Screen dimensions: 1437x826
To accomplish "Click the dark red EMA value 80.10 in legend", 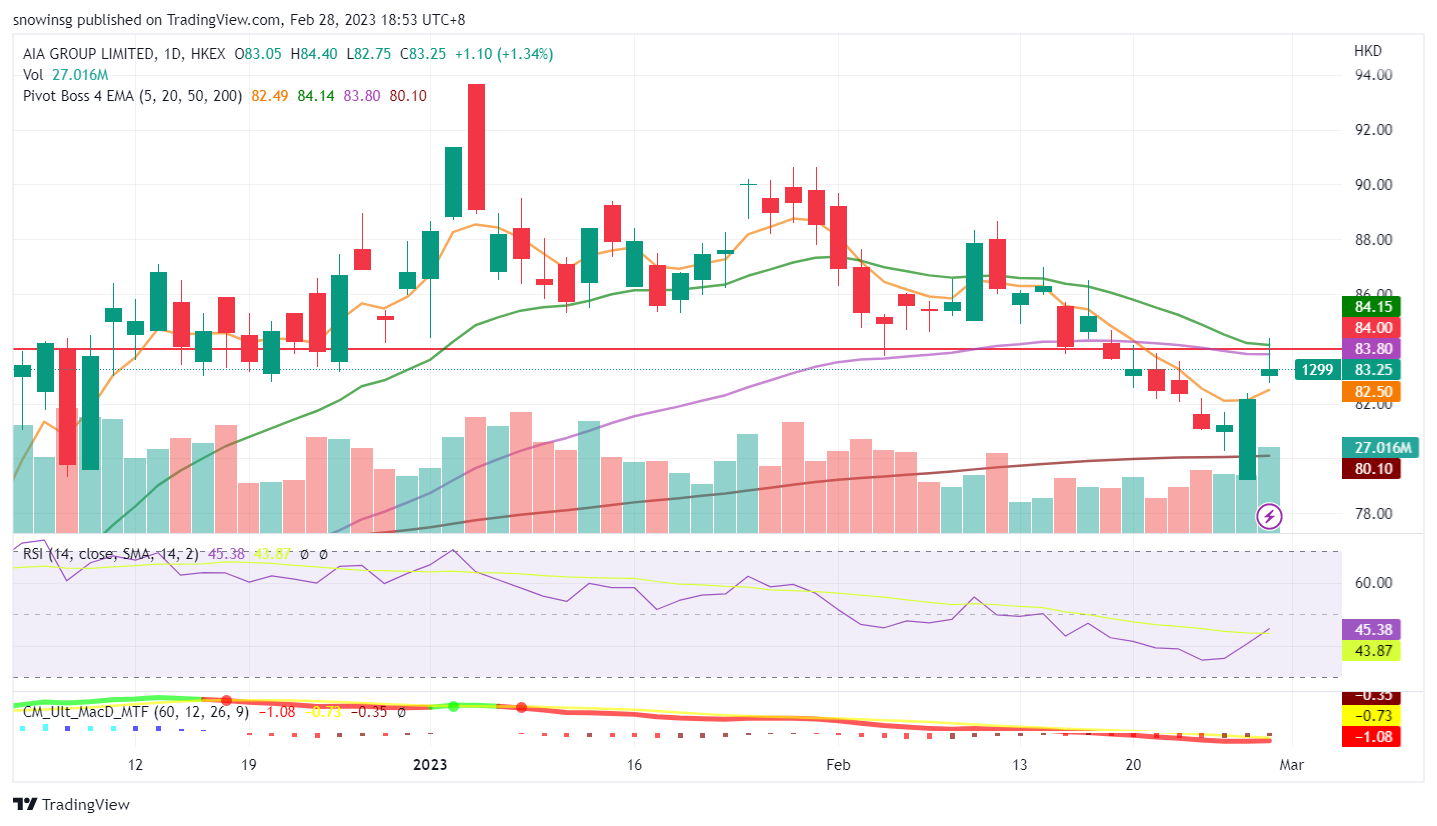I will click(x=408, y=95).
